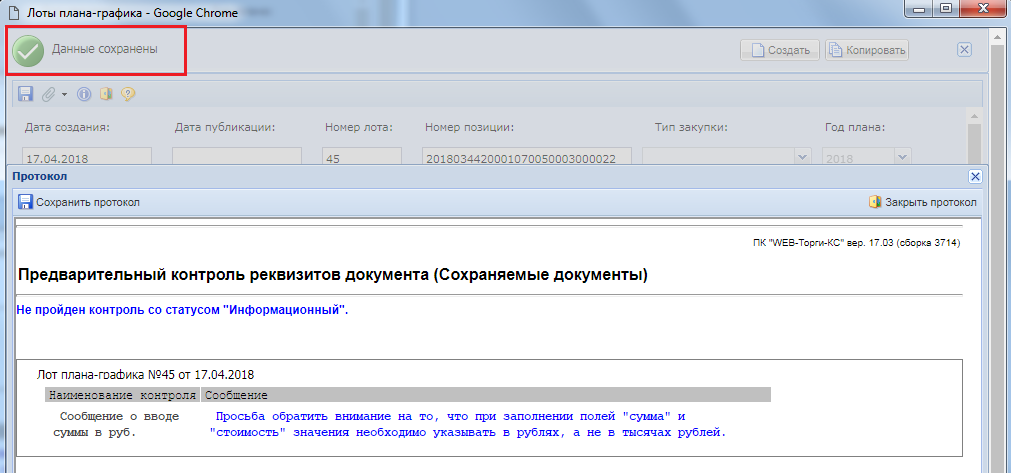The width and height of the screenshot is (1011, 473).
Task: Click the save floppy disk icon in toolbar
Action: click(x=26, y=94)
